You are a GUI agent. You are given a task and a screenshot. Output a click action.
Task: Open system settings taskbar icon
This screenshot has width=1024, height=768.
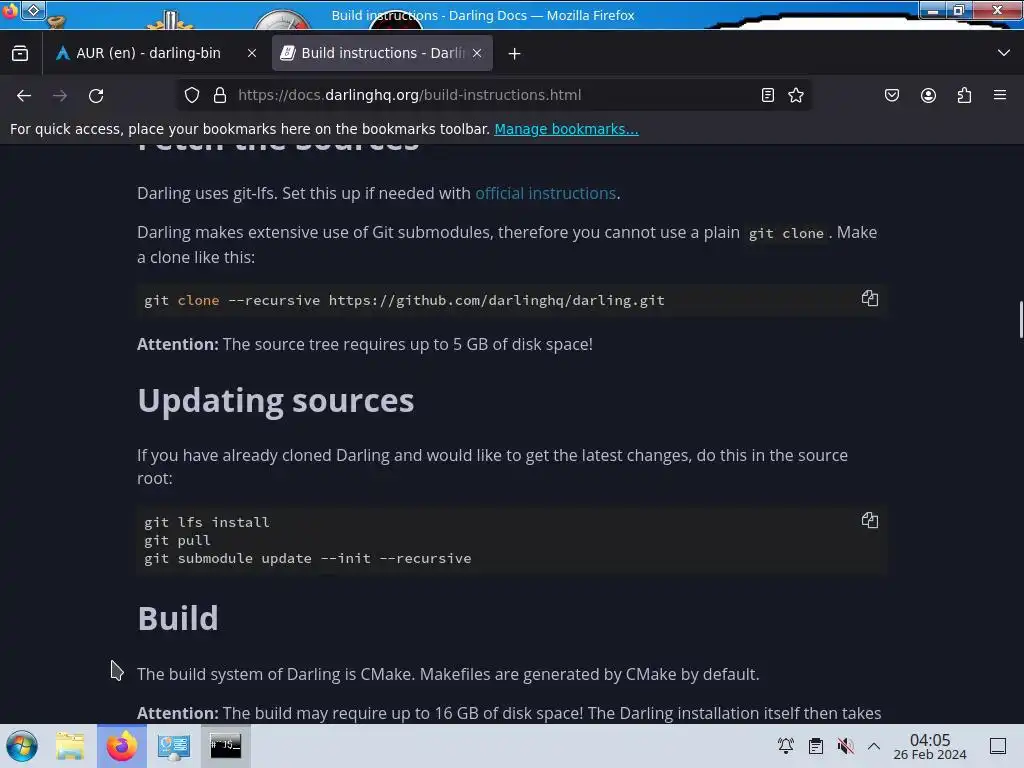pos(174,746)
